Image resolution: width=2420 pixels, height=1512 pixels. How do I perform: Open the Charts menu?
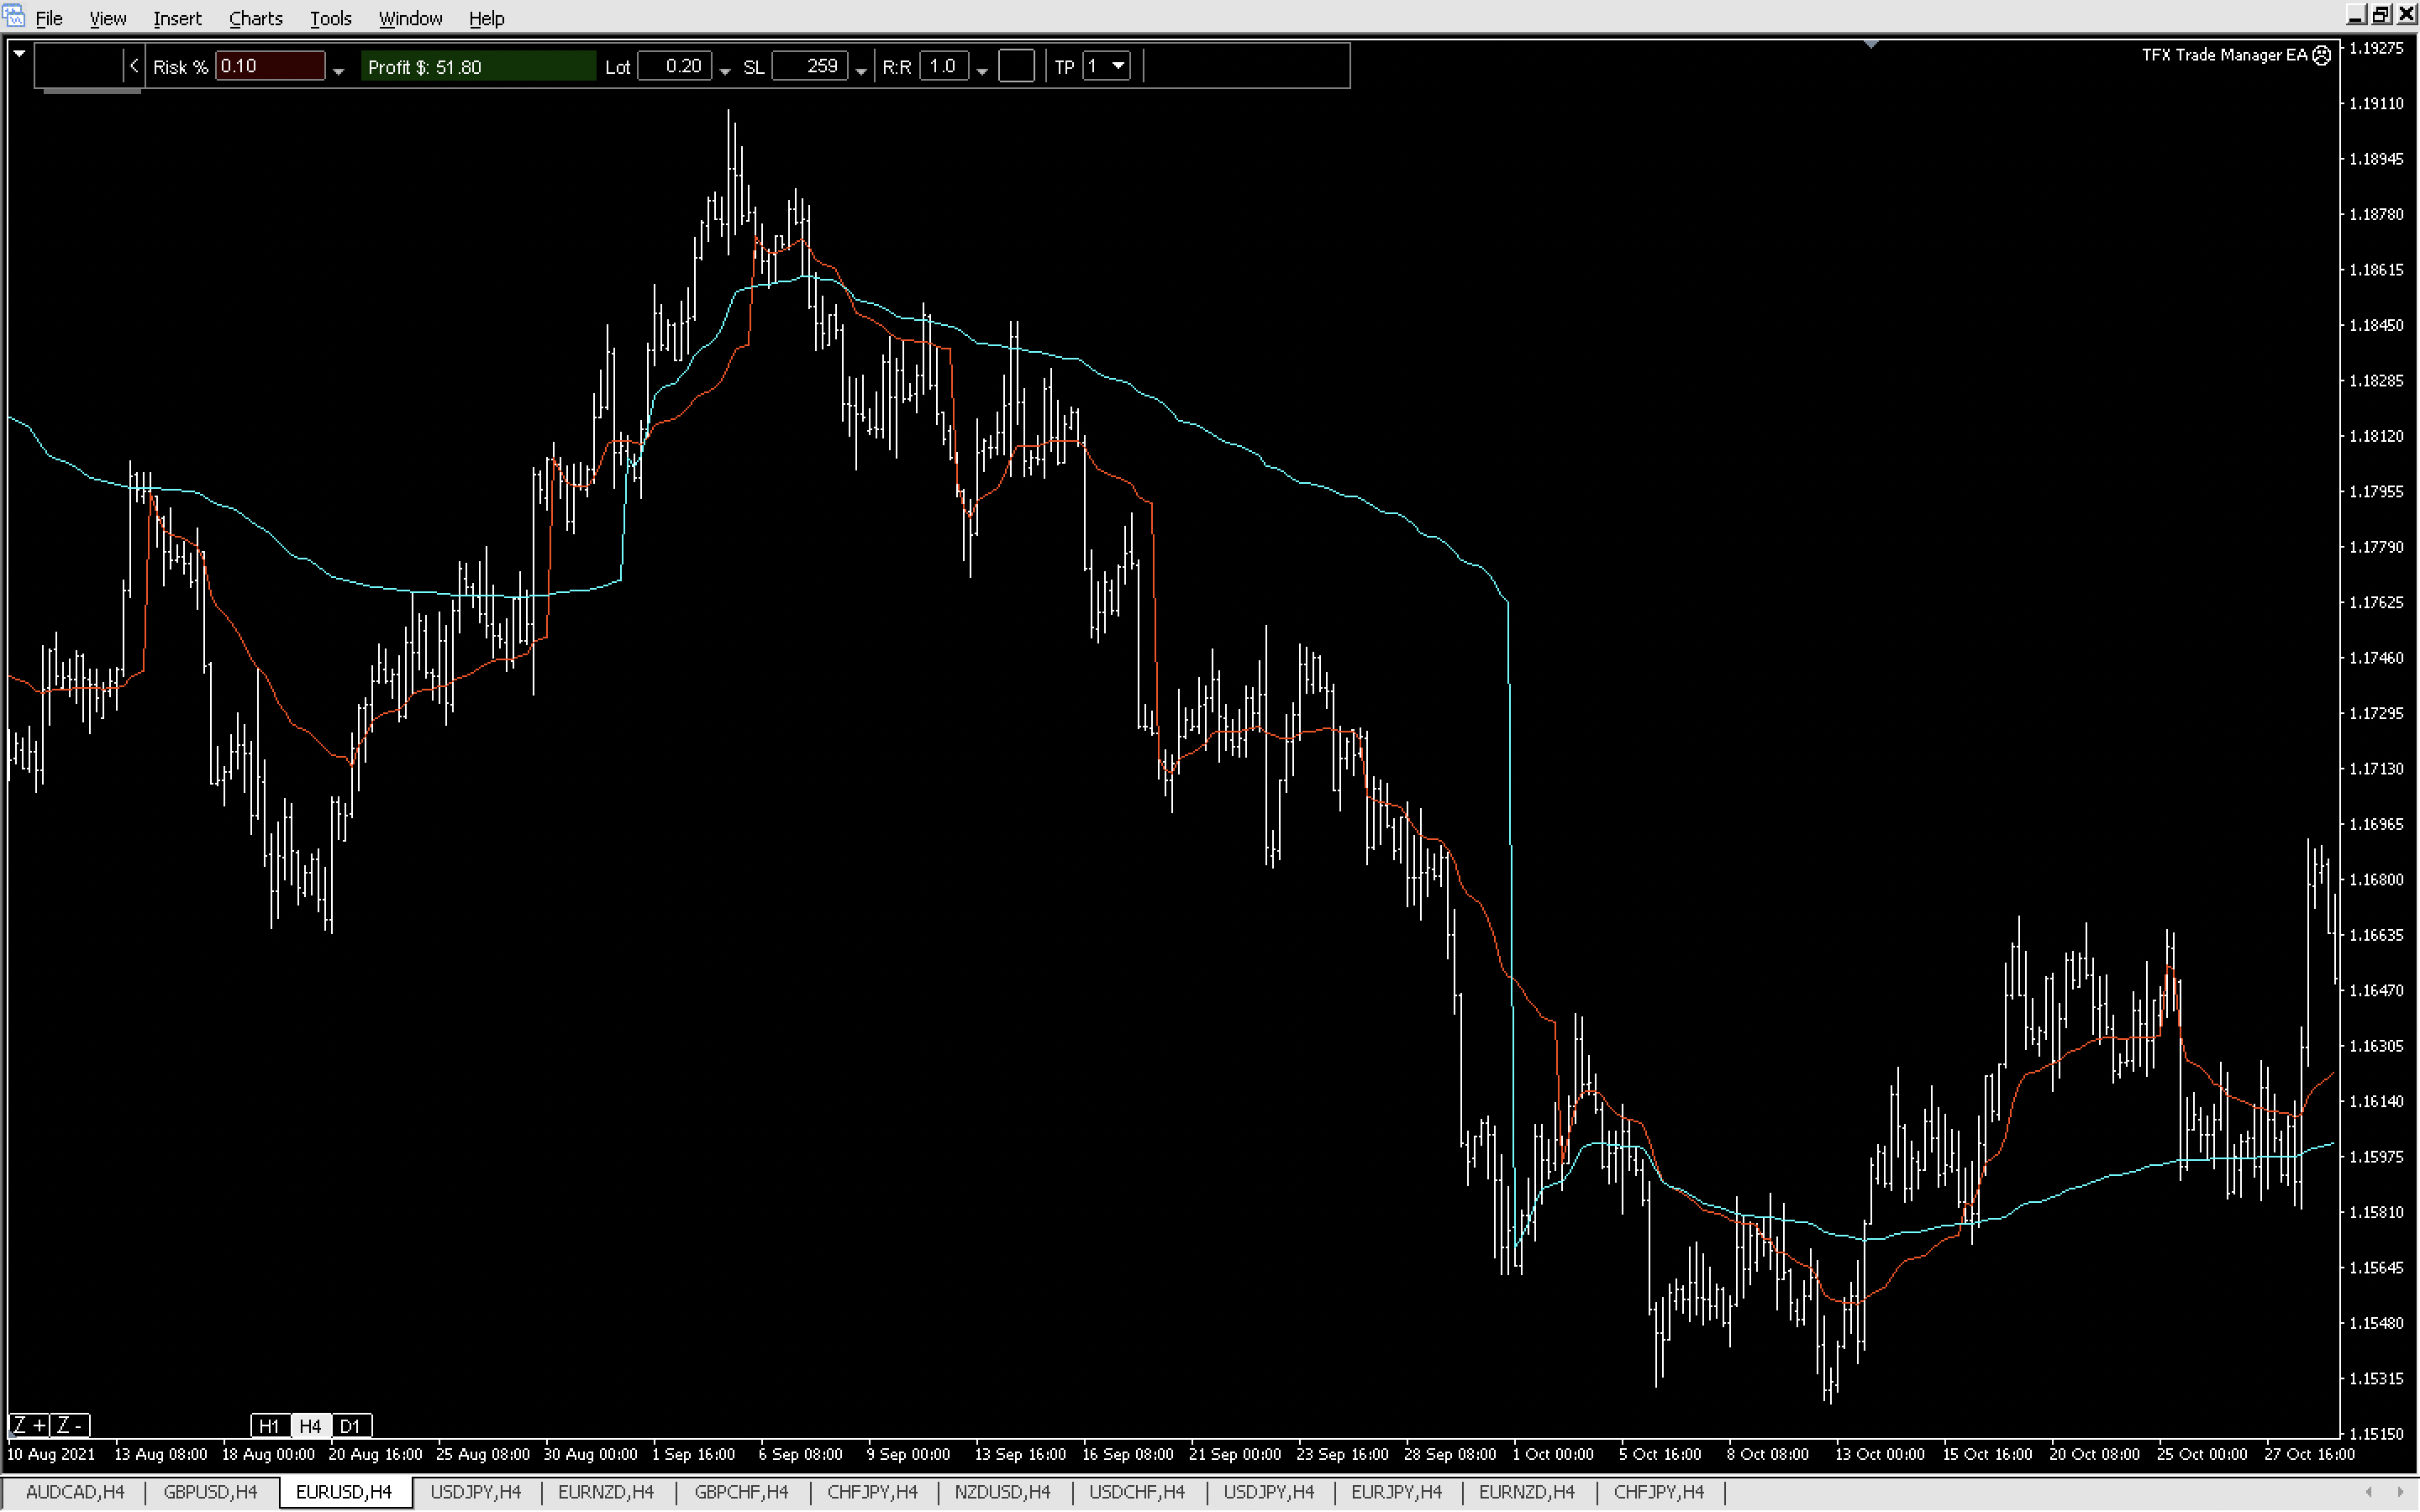(x=255, y=18)
